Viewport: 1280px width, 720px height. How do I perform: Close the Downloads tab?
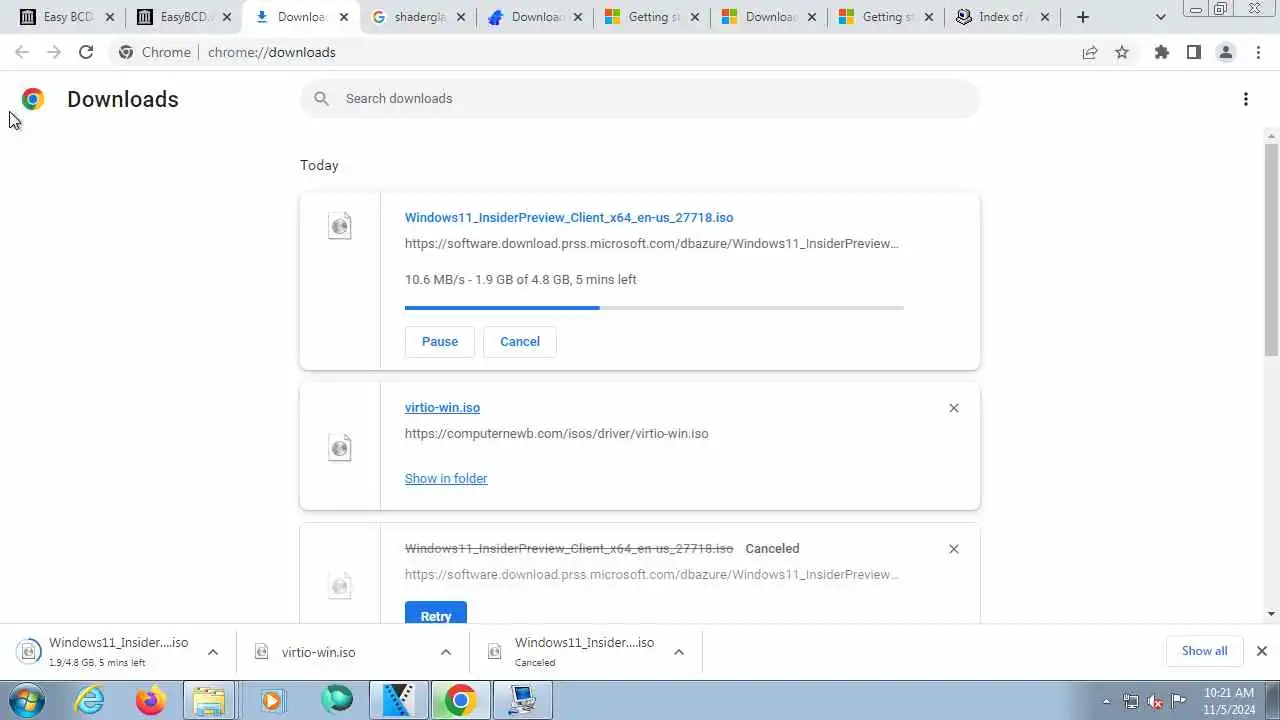(x=343, y=17)
